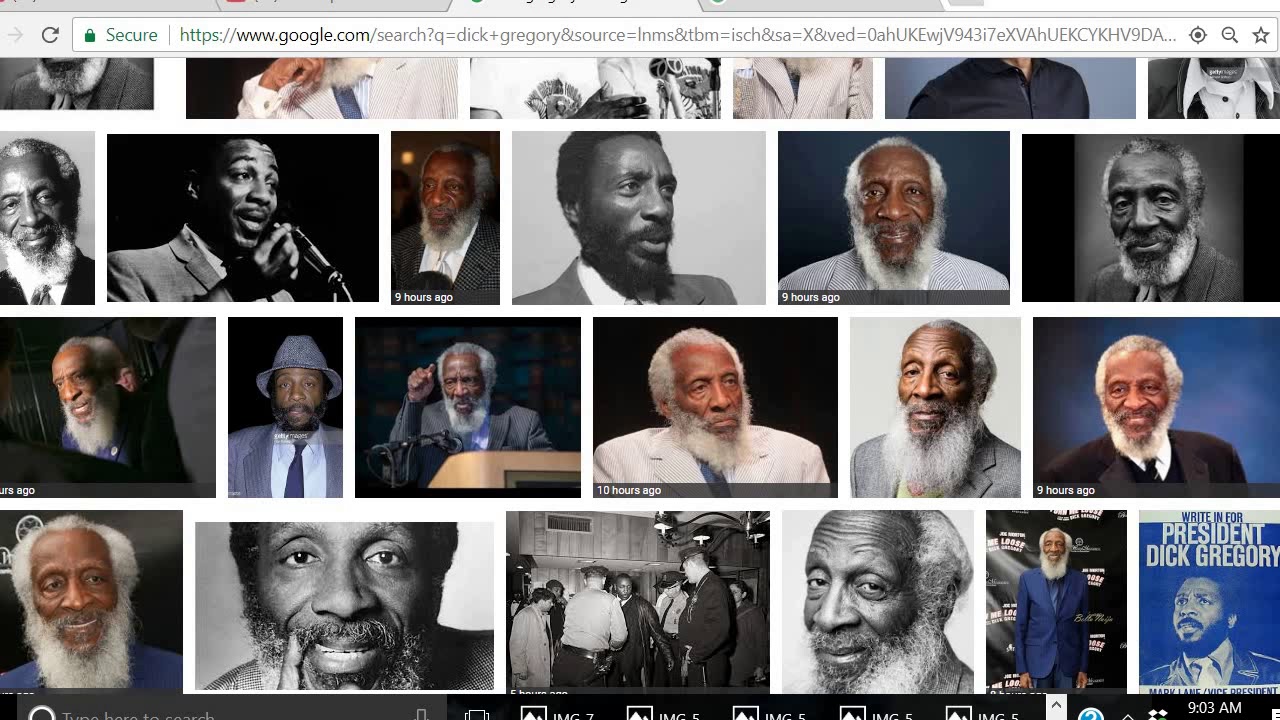This screenshot has width=1280, height=720.
Task: Open grayscale elderly man portrait at row end
Action: (1151, 217)
